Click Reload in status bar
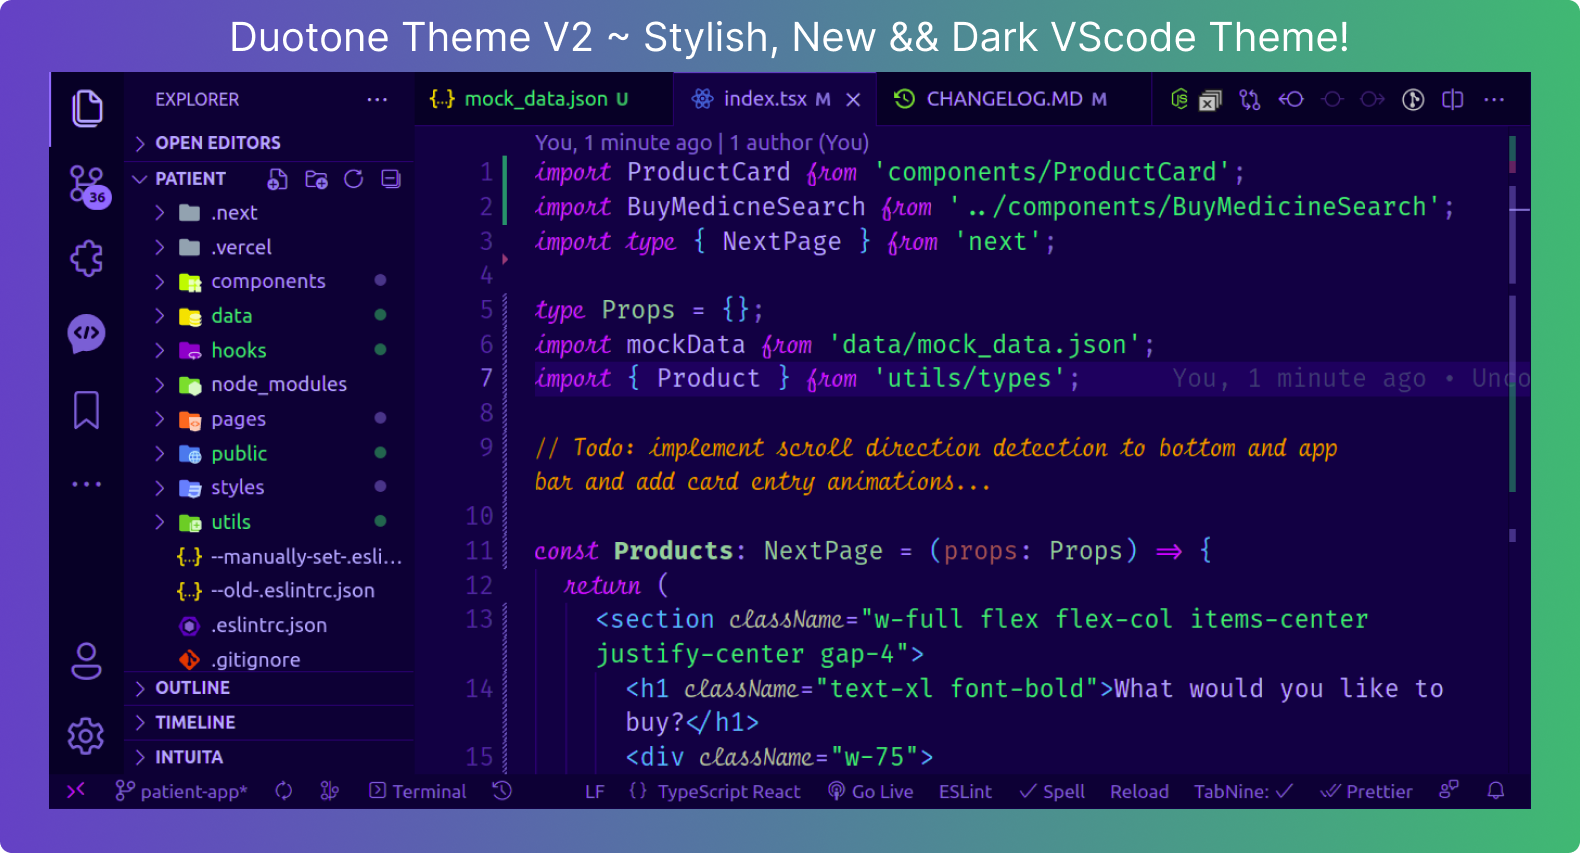The image size is (1580, 853). (1139, 791)
